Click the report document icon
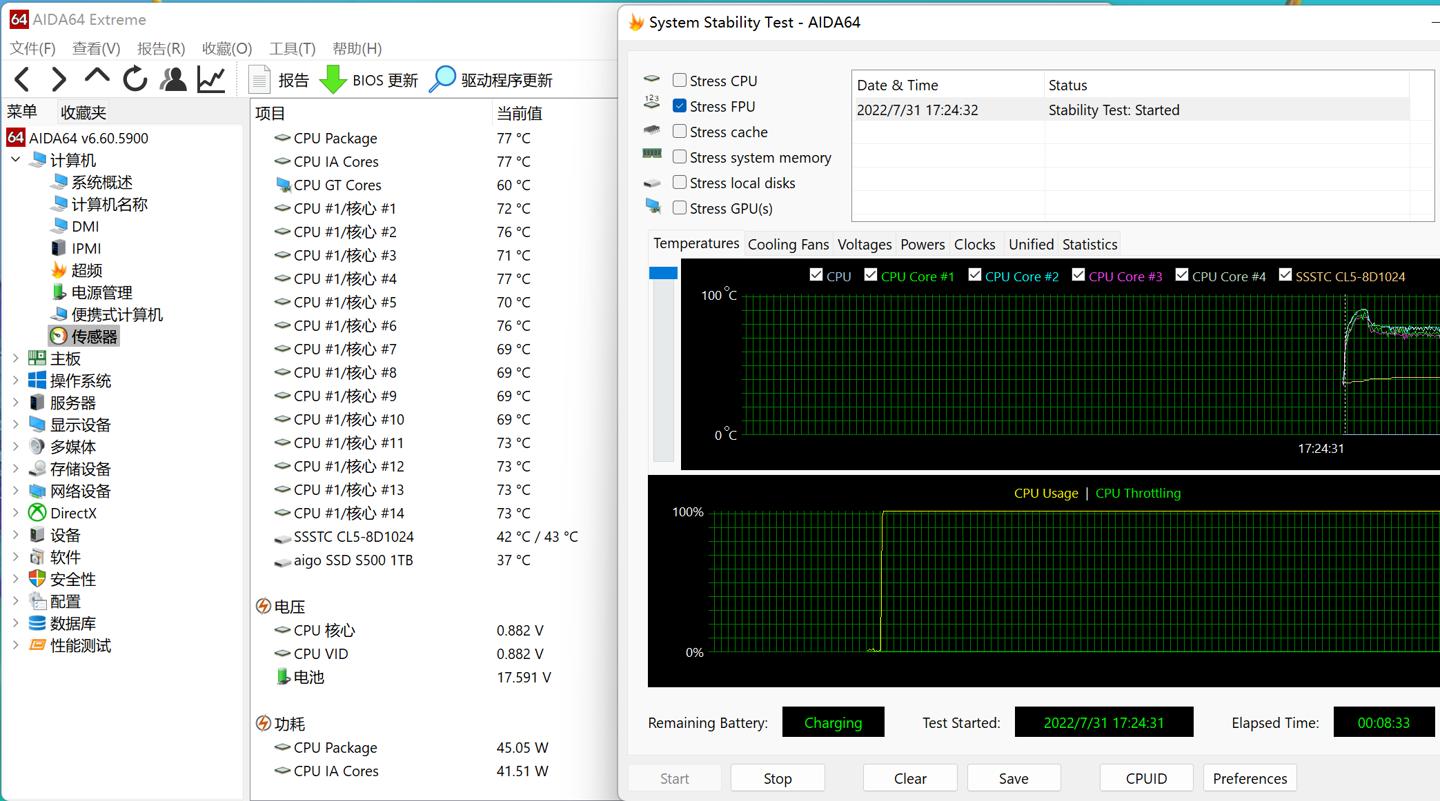1440x801 pixels. pos(260,80)
